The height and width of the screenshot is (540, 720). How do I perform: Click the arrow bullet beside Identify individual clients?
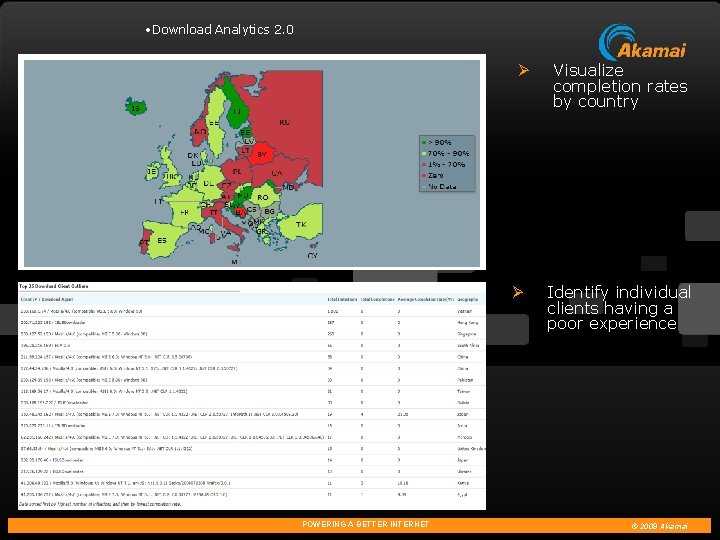tap(518, 292)
